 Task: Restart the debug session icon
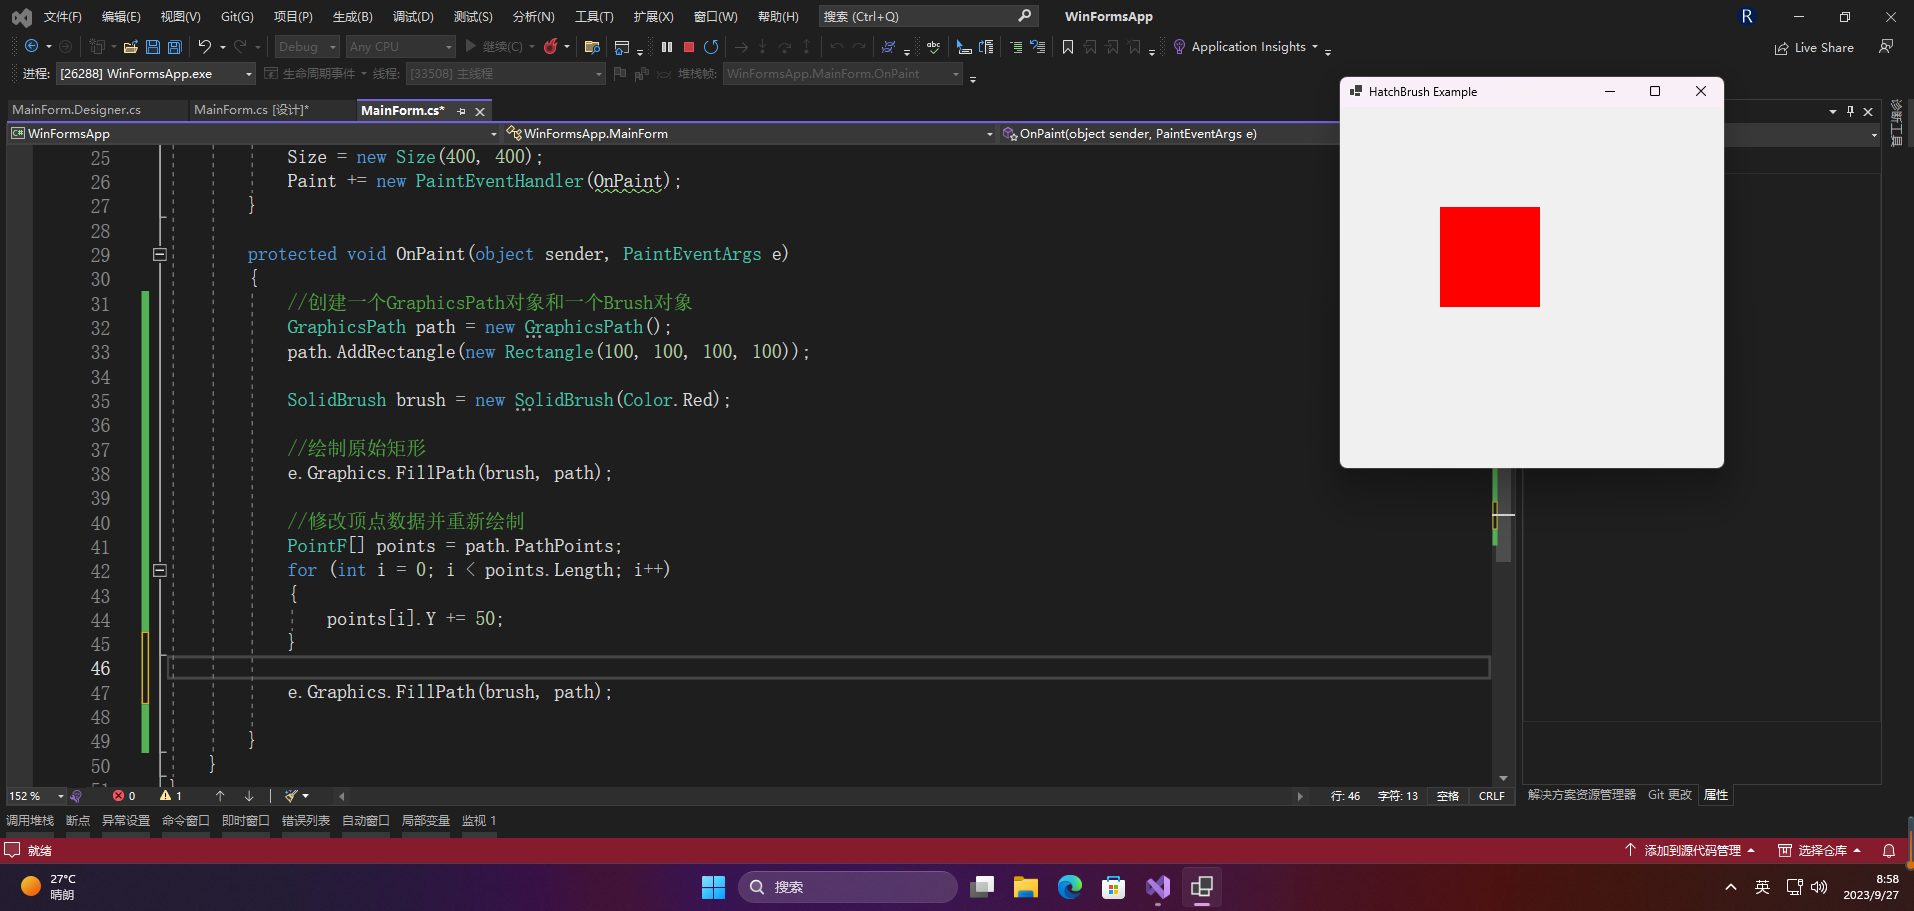[711, 46]
